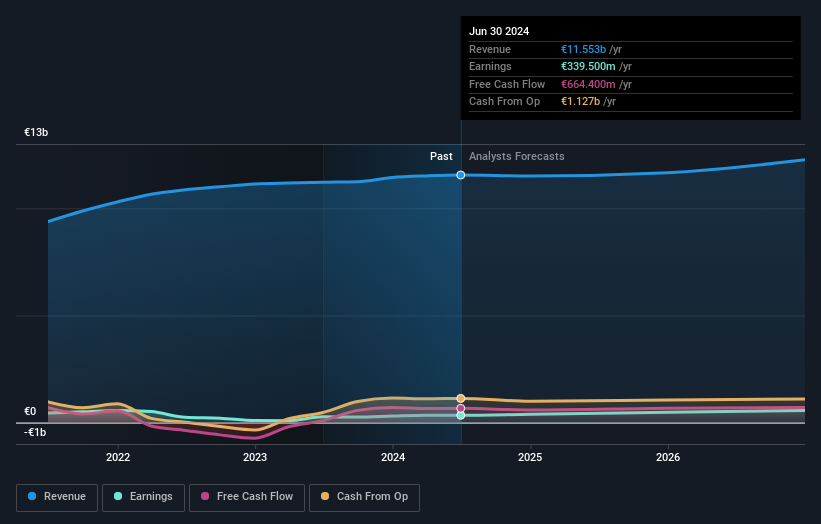Click the -€1b y-axis label
Image resolution: width=821 pixels, height=524 pixels.
point(35,432)
